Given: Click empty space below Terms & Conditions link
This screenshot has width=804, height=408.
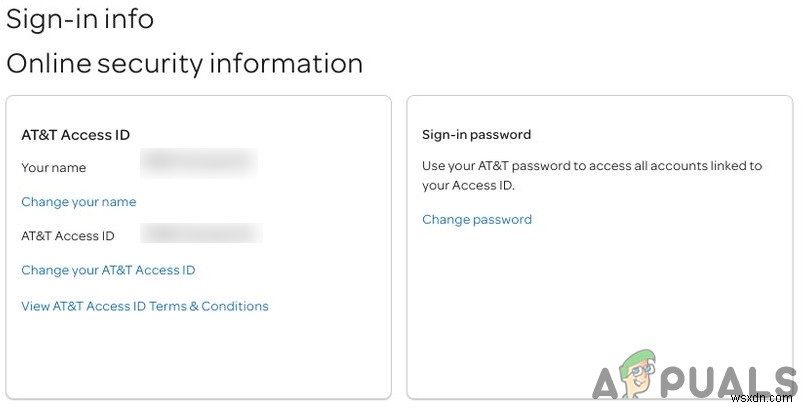Looking at the screenshot, I should coord(198,355).
